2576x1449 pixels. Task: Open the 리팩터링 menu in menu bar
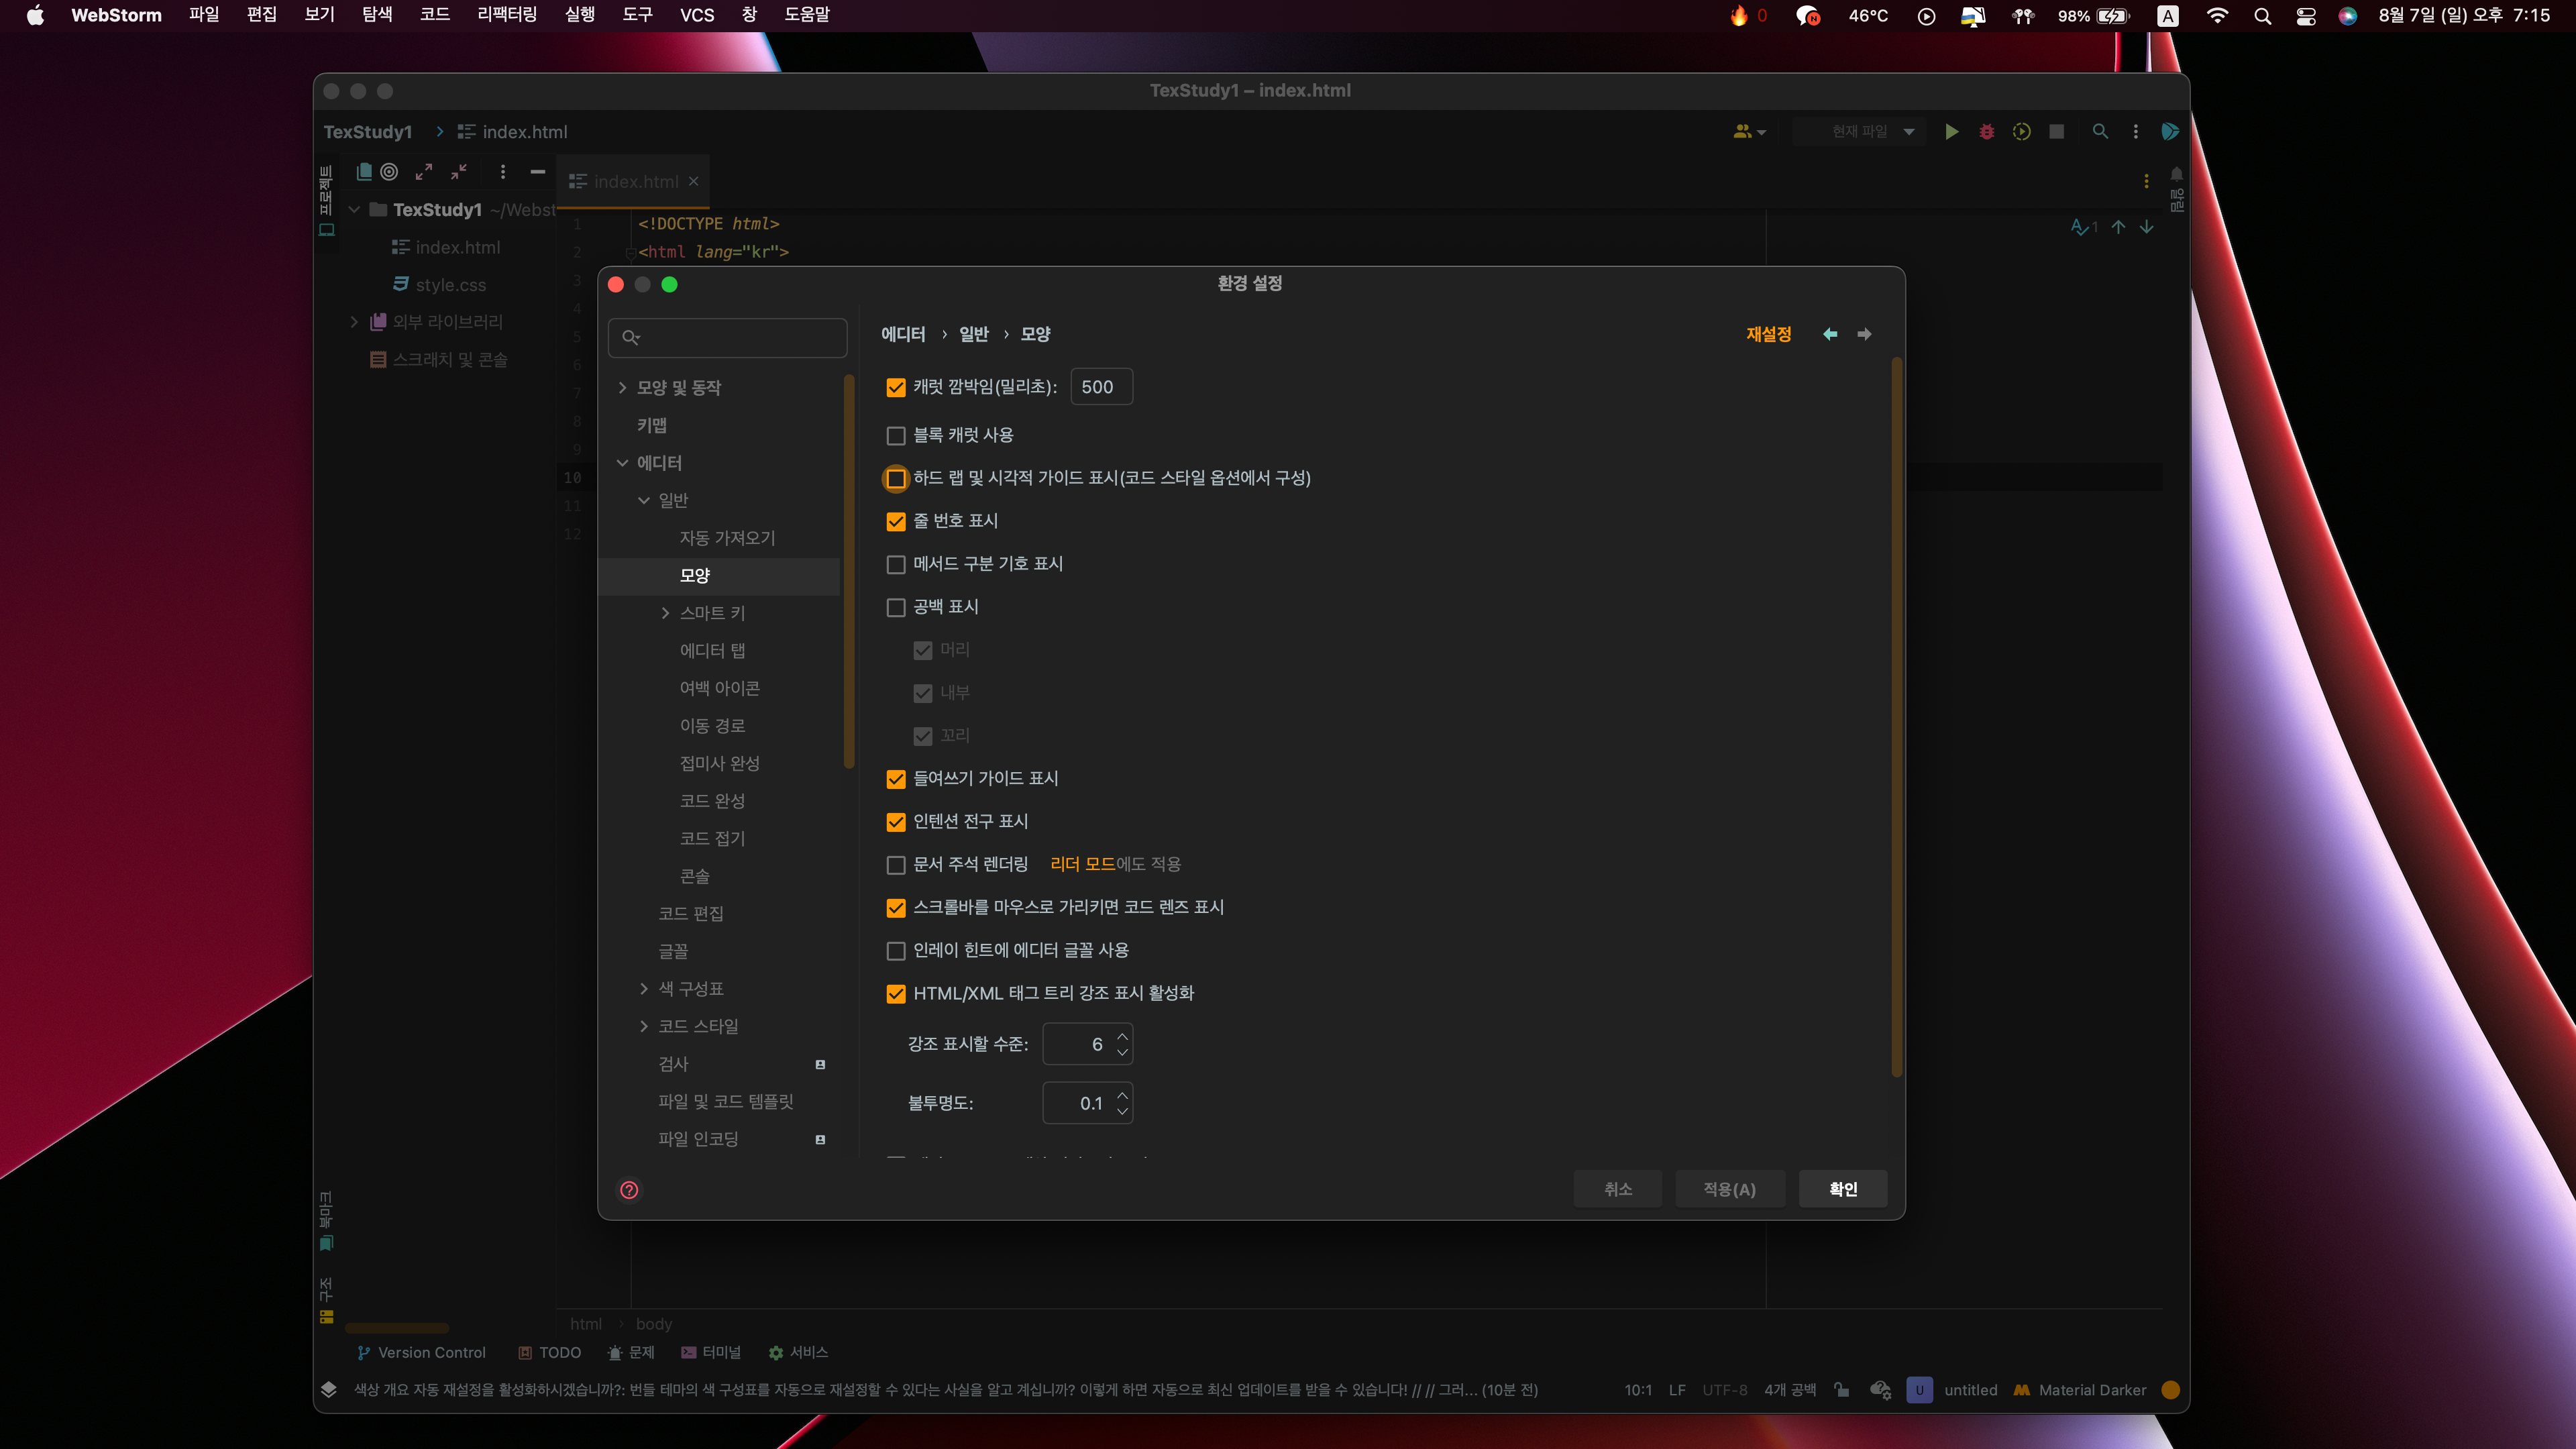click(x=507, y=15)
